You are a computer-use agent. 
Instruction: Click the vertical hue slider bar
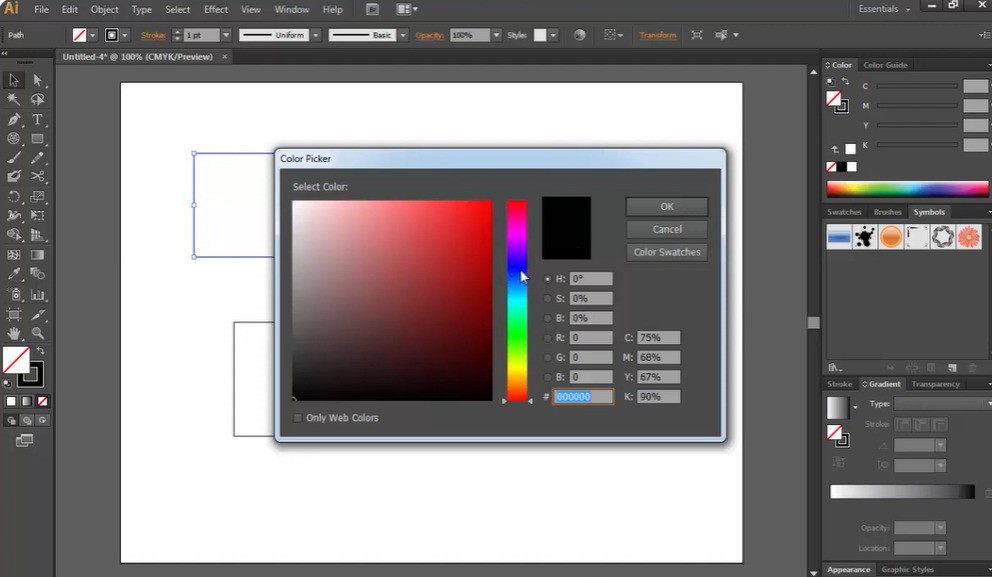(x=516, y=301)
